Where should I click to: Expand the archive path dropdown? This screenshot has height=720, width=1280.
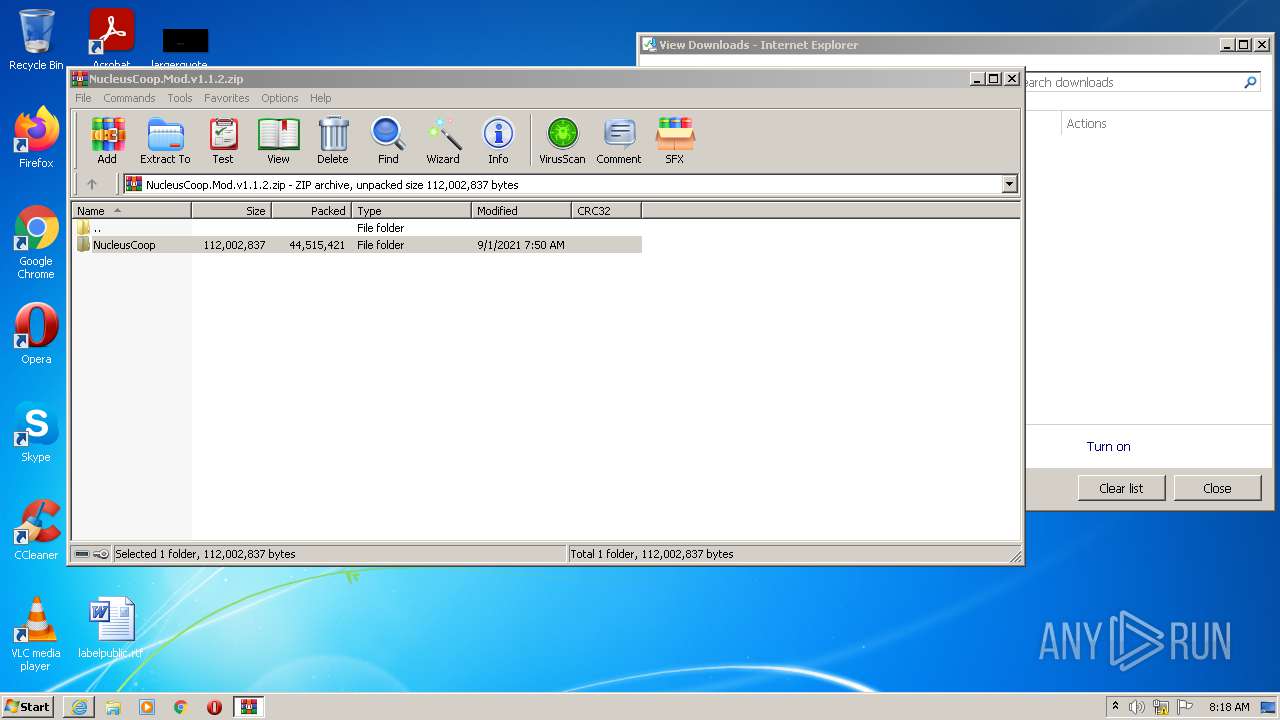(1009, 184)
